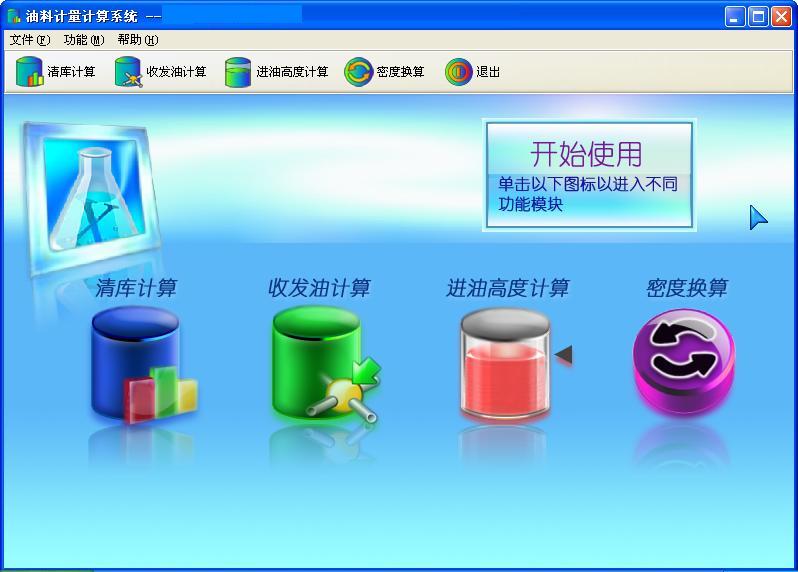Viewport: 798px width, 572px height.
Task: Open the large blue 清库计算 cylinder icon
Action: click(x=144, y=365)
